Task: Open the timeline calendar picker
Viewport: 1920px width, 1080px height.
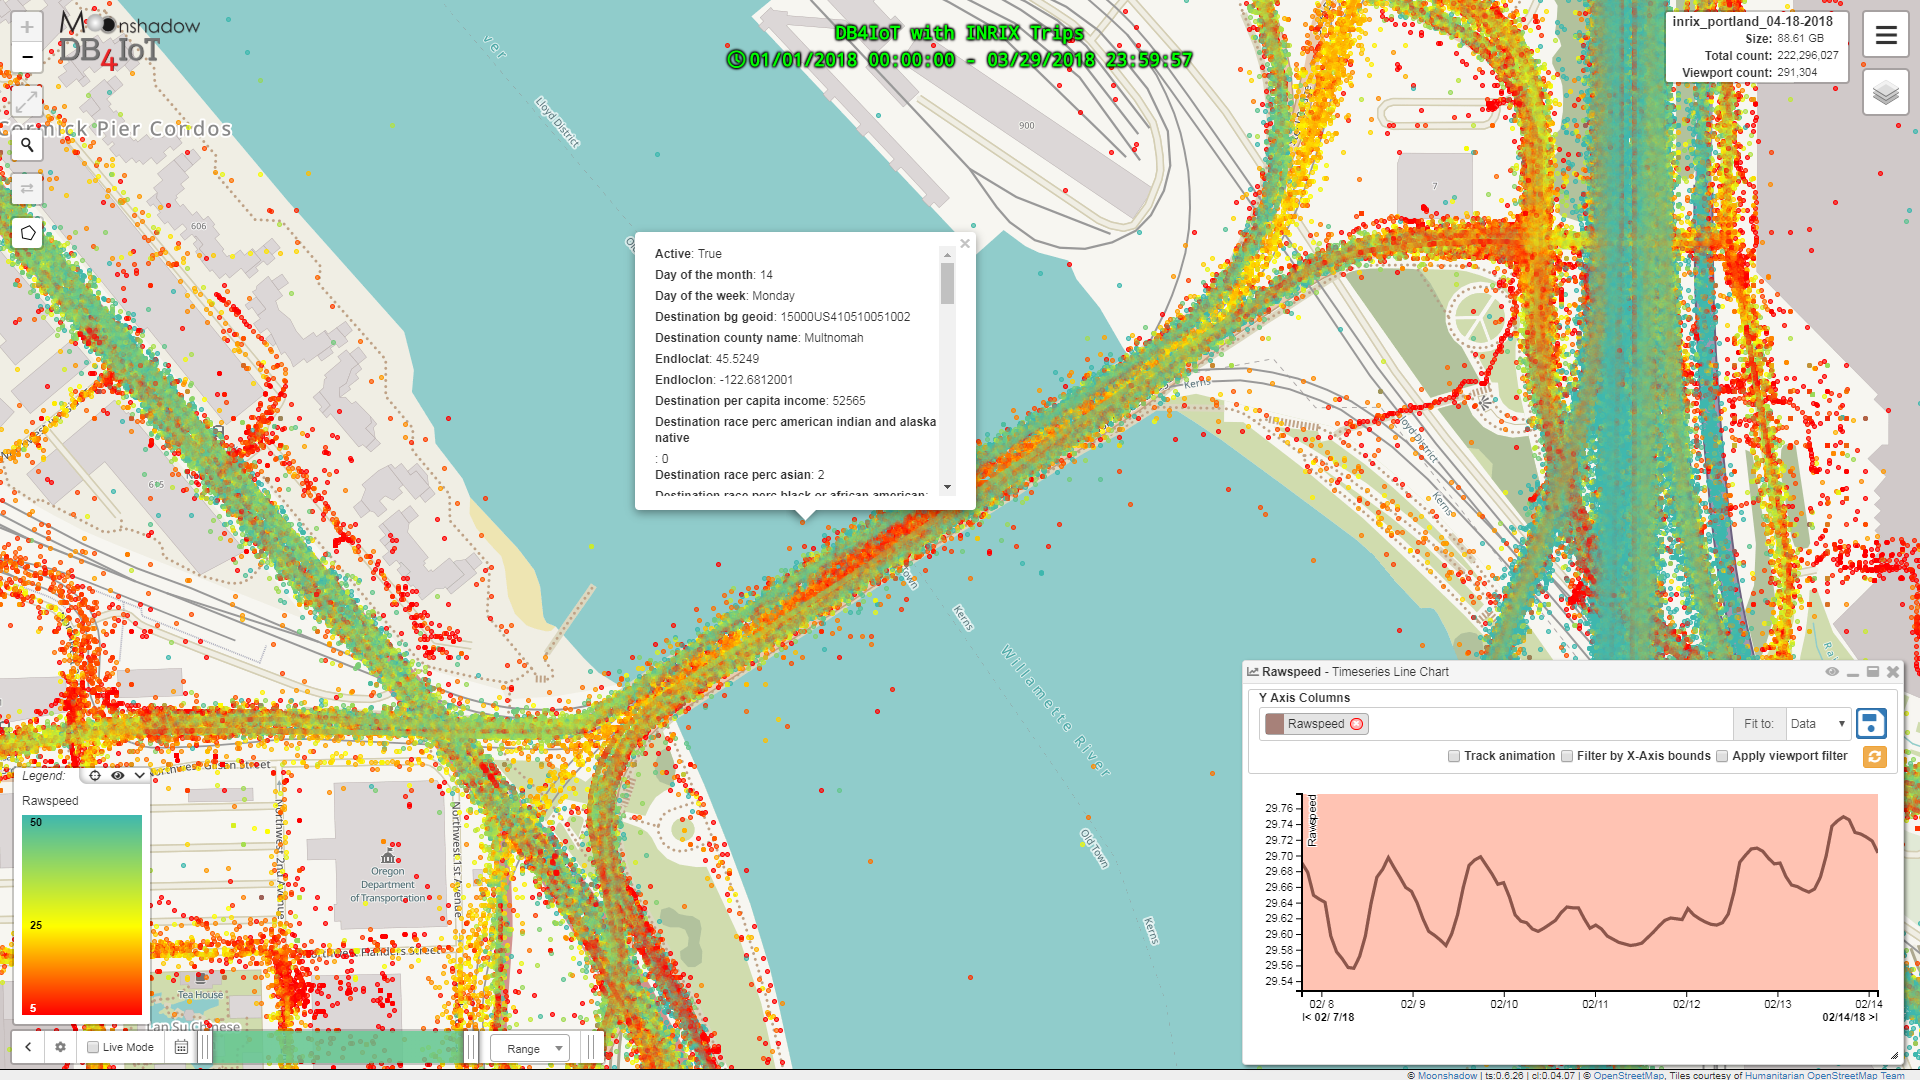Action: pos(181,1047)
